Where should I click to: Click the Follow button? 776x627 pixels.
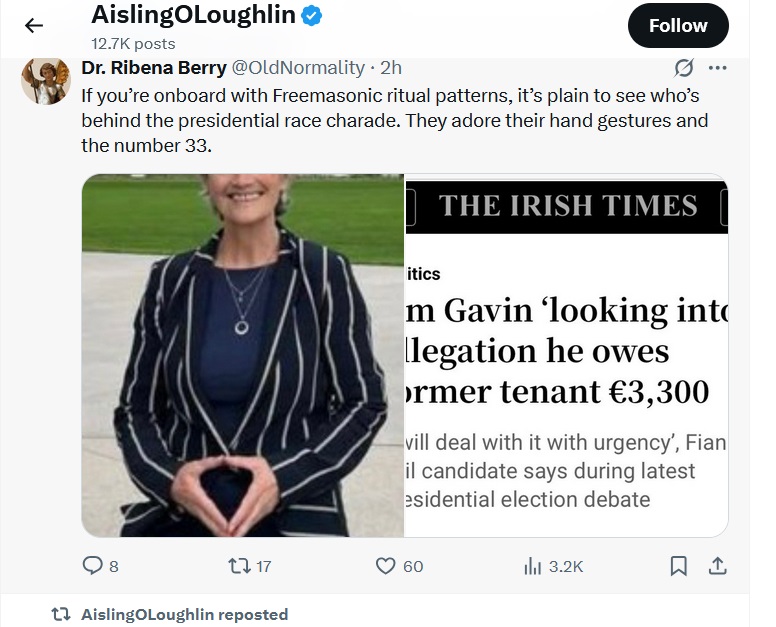(677, 26)
